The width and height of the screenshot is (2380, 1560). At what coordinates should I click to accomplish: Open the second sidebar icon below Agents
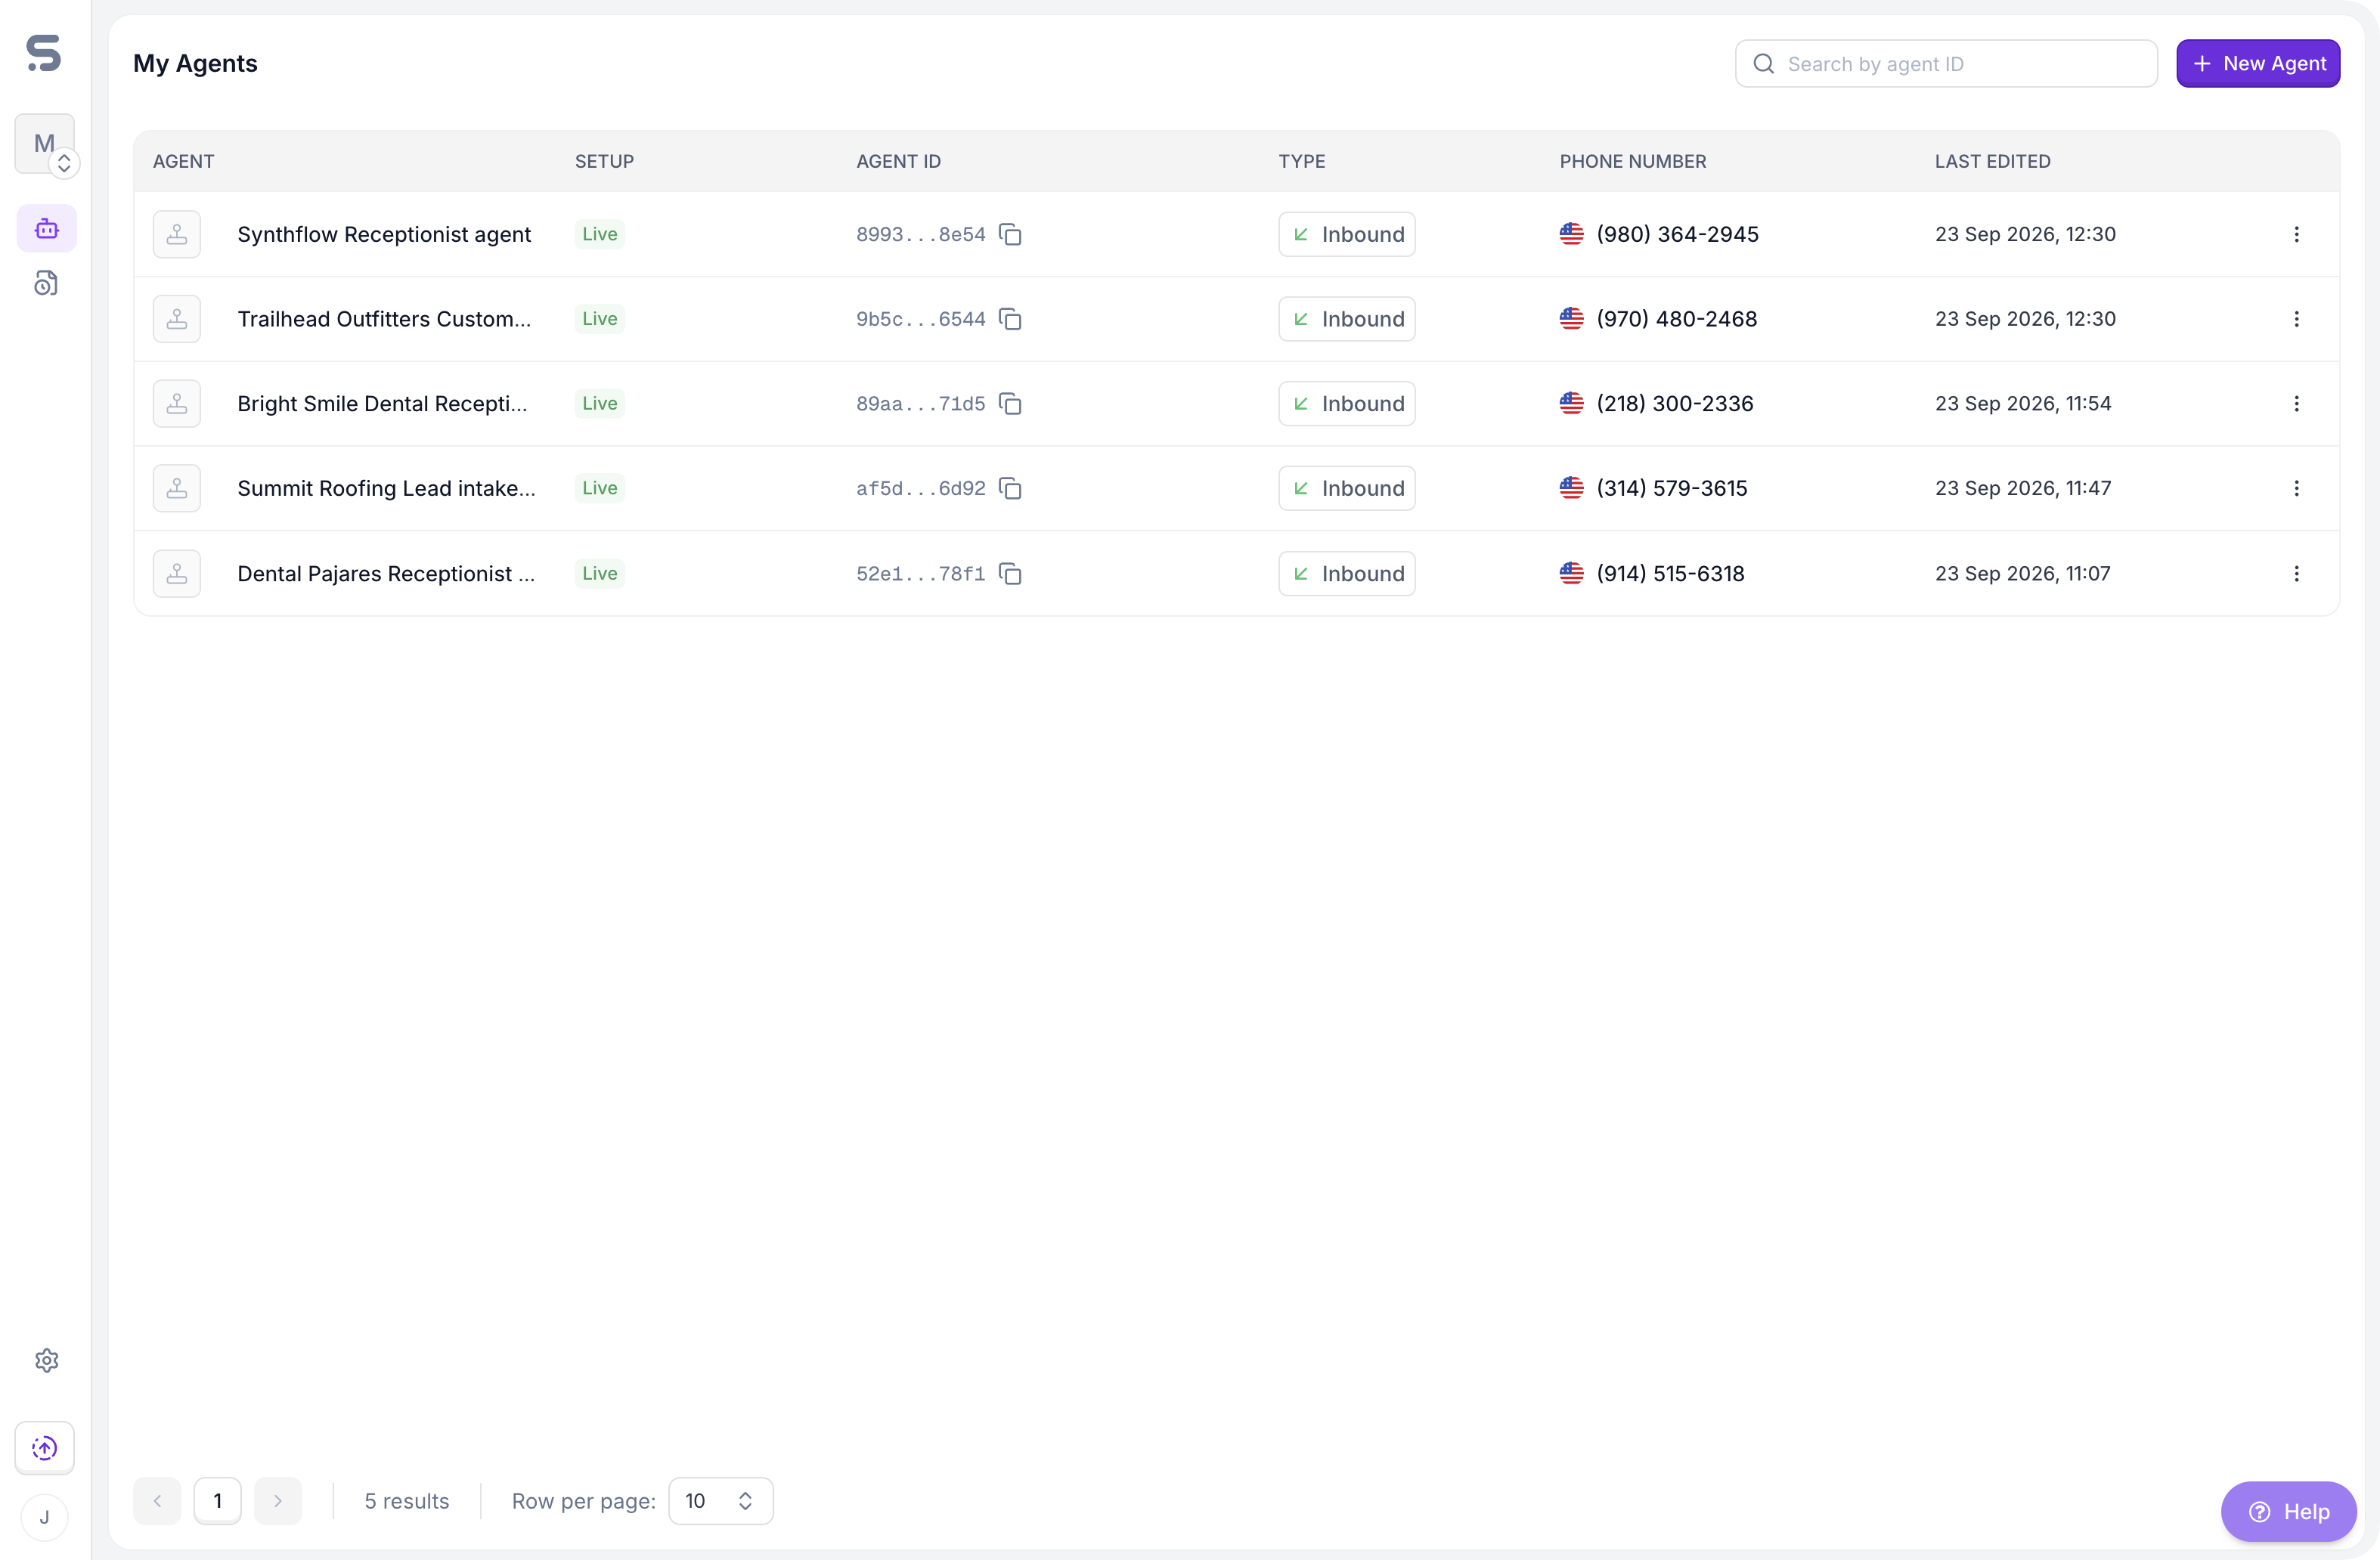[x=46, y=284]
